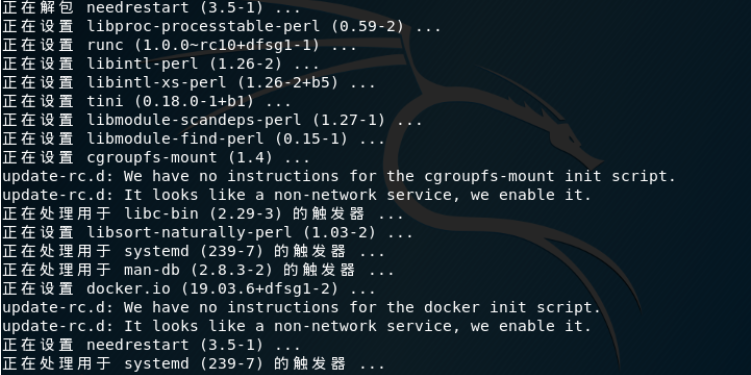Click the first non-network service message
Image resolution: width=751 pixels, height=375 pixels.
[x=296, y=195]
